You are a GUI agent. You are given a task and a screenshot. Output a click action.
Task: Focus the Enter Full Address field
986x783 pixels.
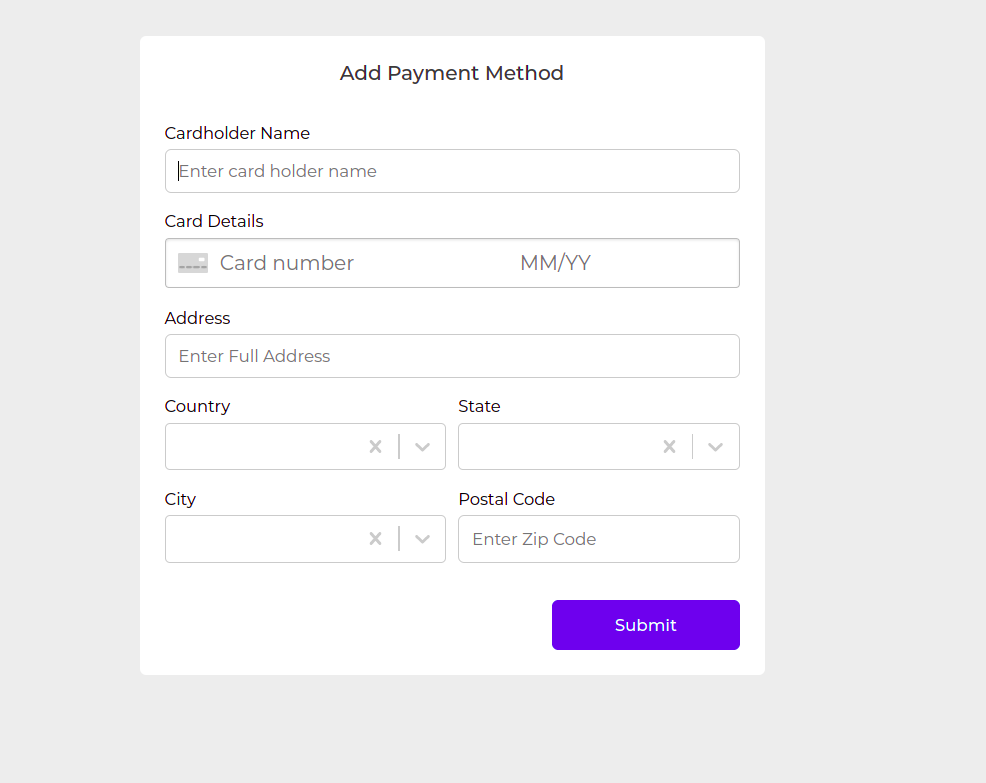coord(452,356)
